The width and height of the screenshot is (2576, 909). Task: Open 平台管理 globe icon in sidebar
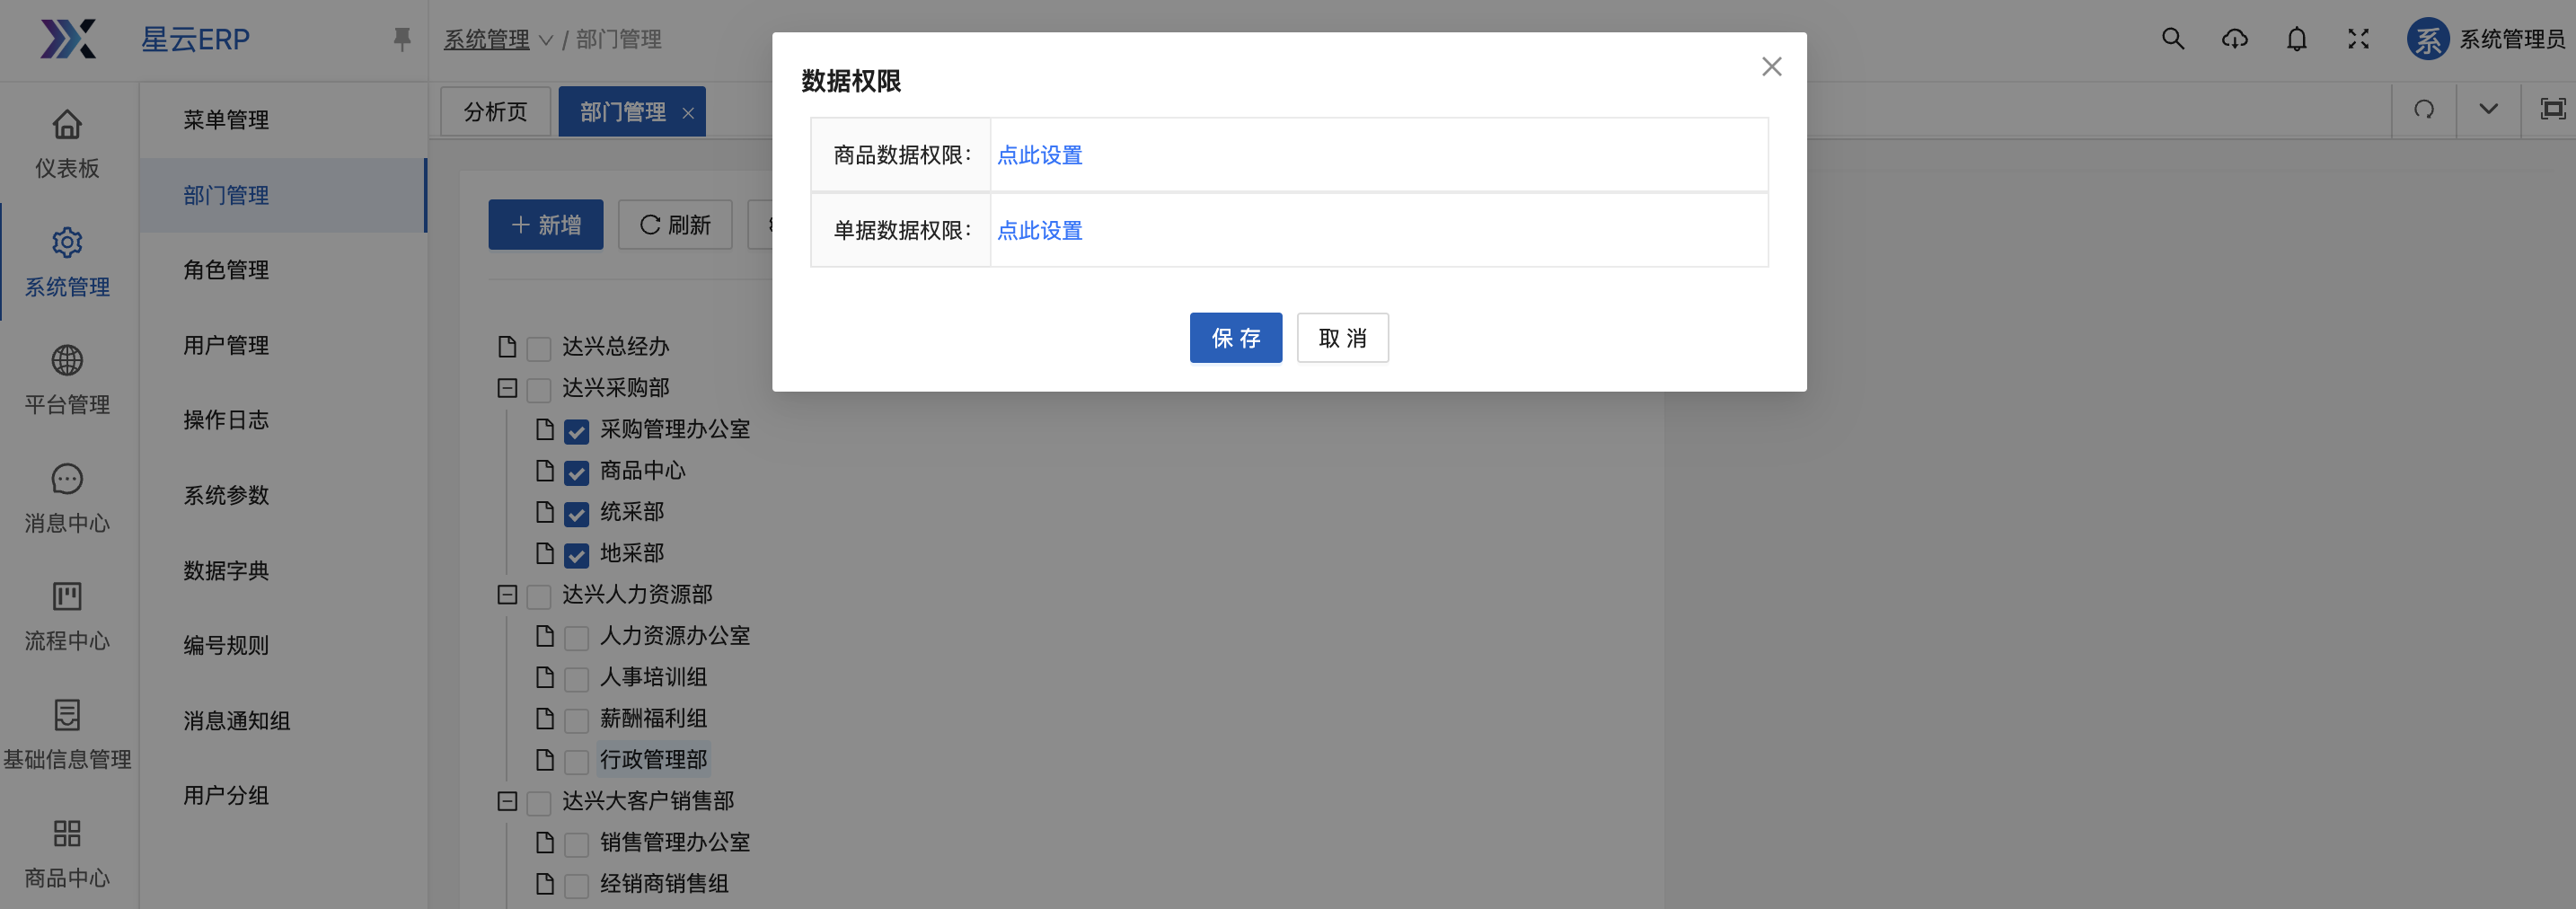coord(67,380)
